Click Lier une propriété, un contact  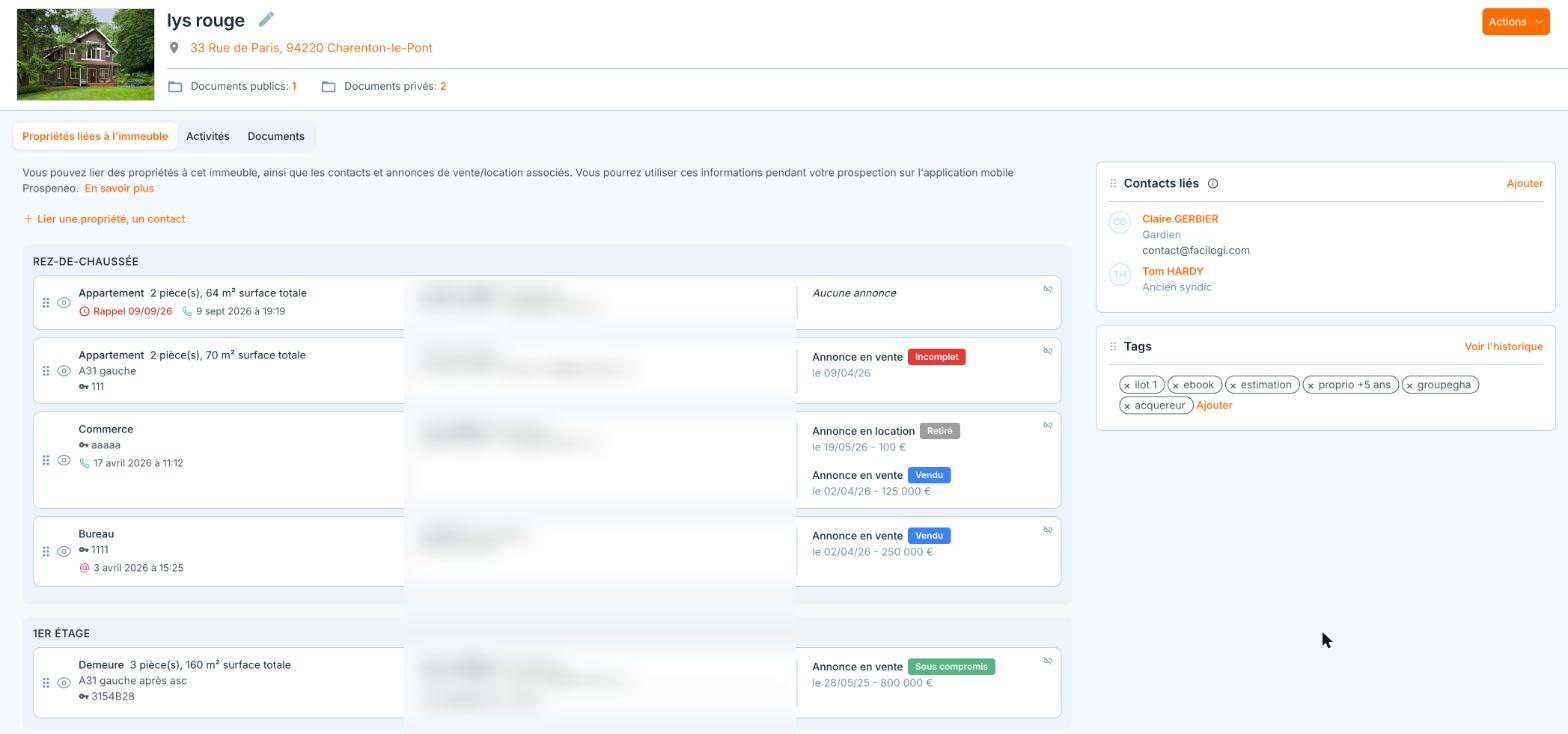click(104, 219)
